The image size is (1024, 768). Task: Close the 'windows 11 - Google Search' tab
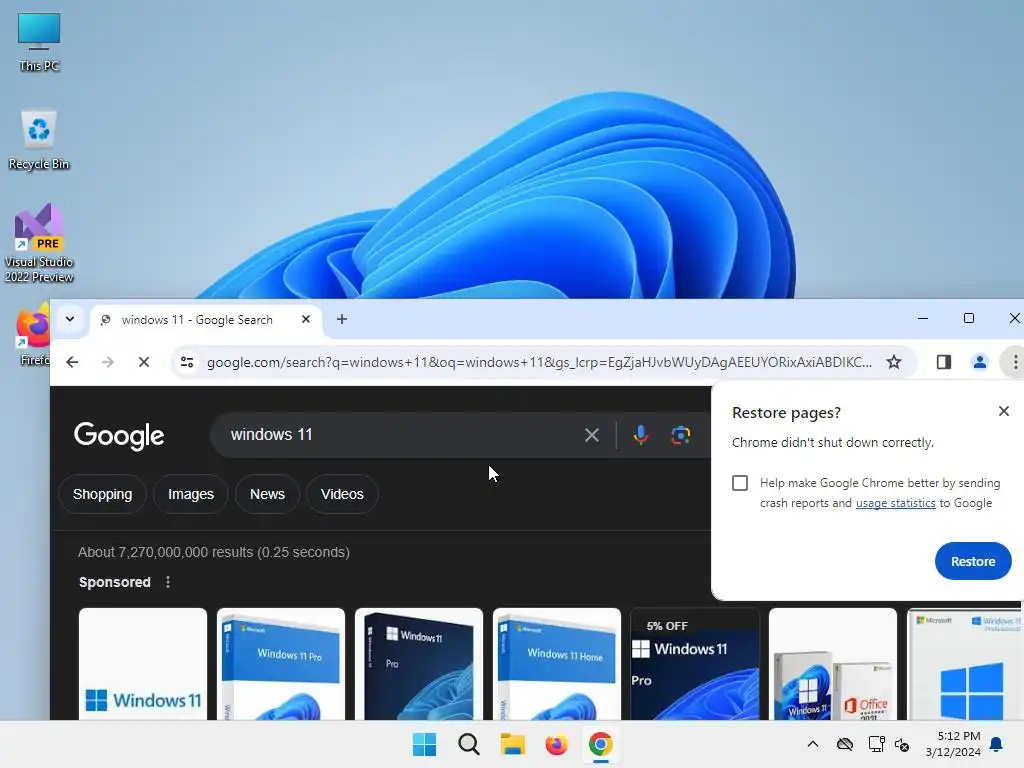[306, 319]
